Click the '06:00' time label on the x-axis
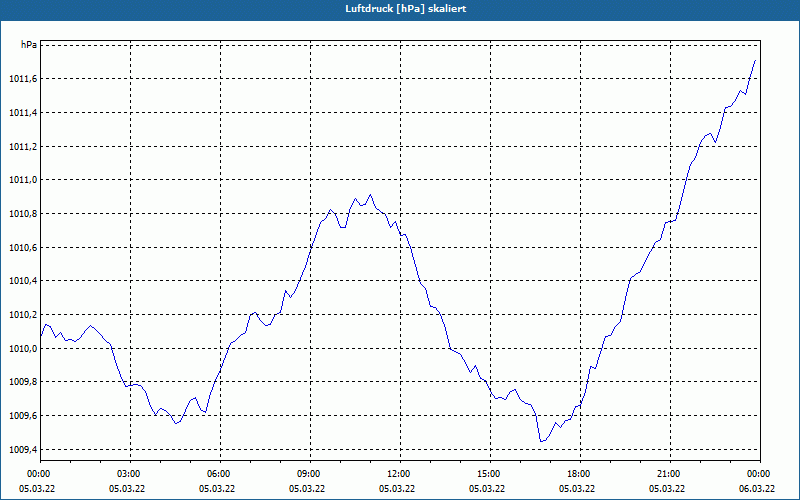 (217, 474)
